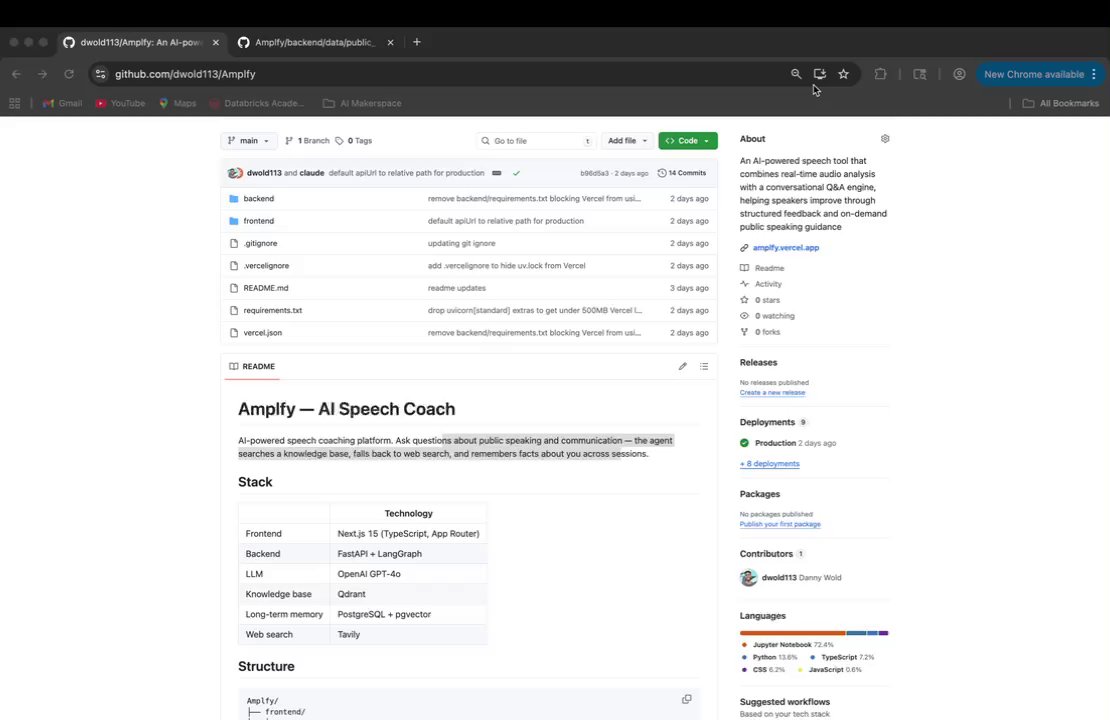Click the 0 stars link

click(760, 300)
